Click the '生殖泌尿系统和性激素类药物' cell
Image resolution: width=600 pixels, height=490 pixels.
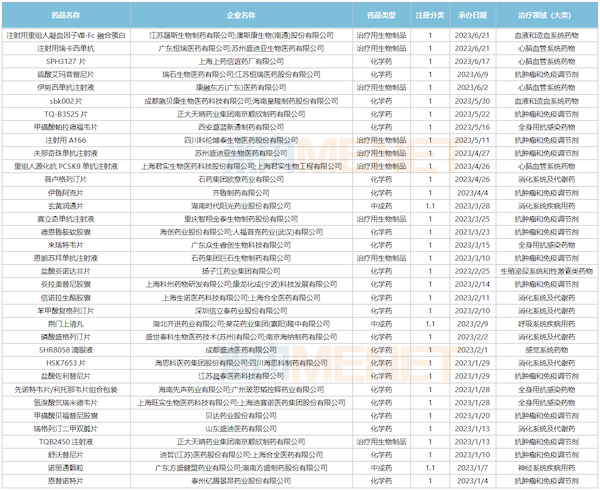click(x=547, y=271)
